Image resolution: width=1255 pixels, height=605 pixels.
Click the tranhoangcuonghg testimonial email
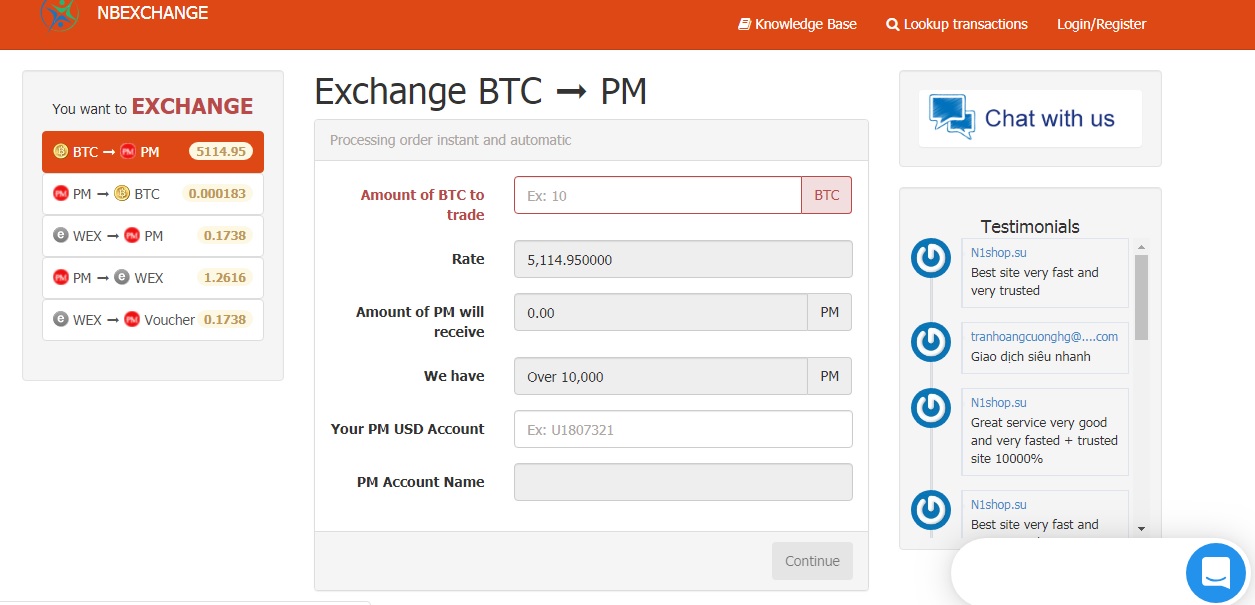pos(1044,337)
